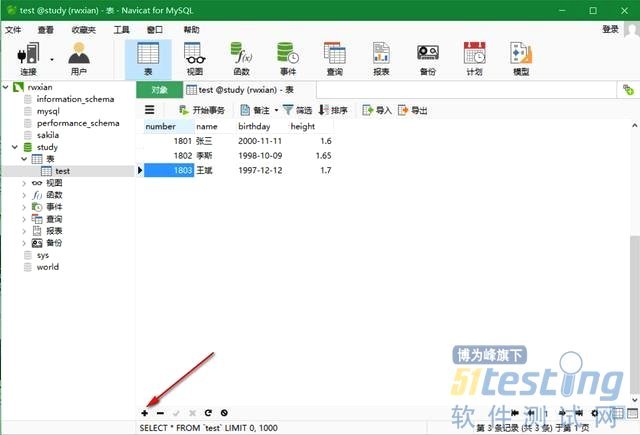Collapse the rwxian connection node
Viewport: 640px width, 435px height.
pos(6,87)
